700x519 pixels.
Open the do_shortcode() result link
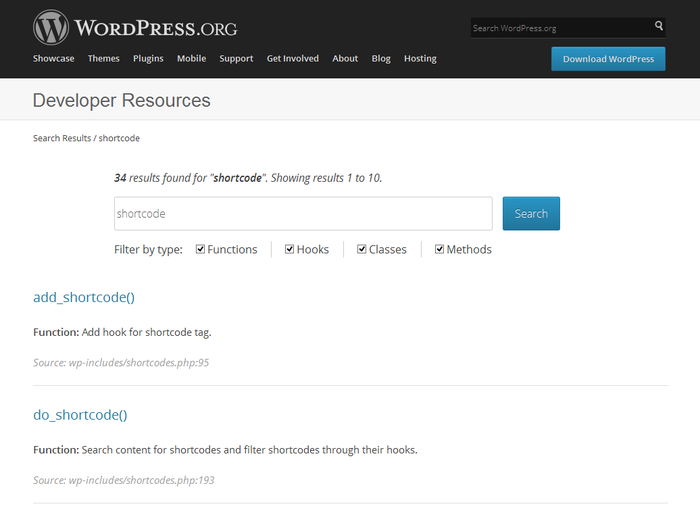[x=80, y=415]
